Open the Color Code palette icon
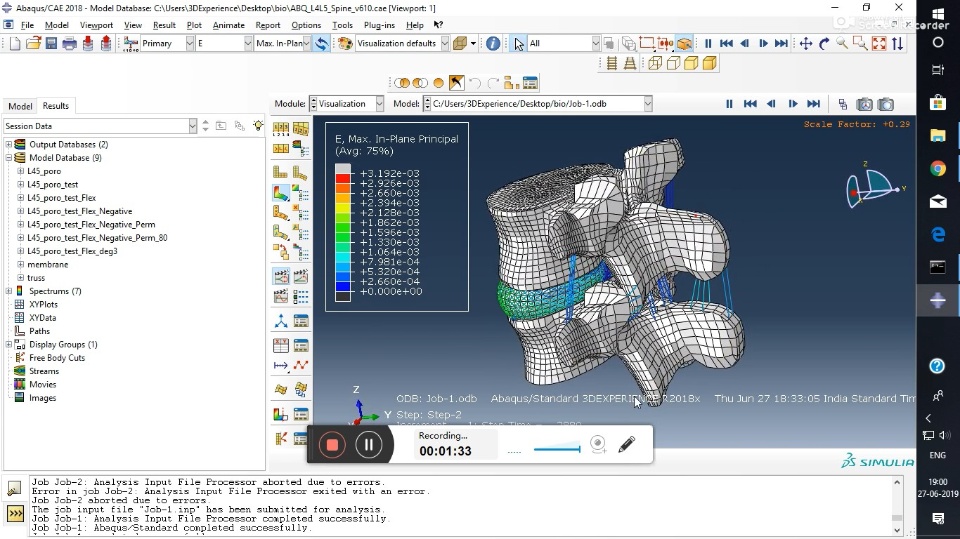The height and width of the screenshot is (539, 960). pyautogui.click(x=345, y=43)
